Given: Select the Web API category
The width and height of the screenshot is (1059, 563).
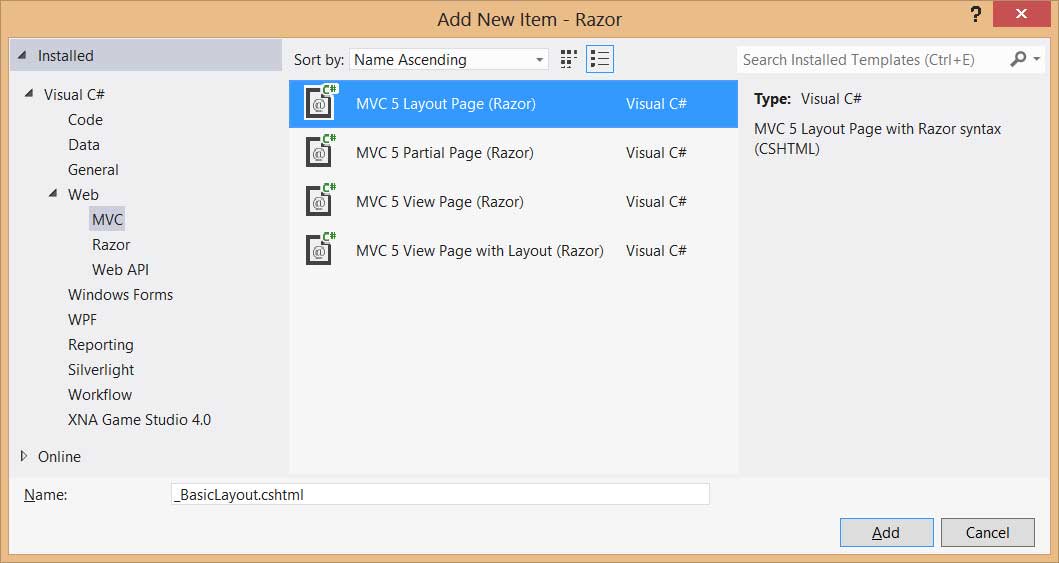Looking at the screenshot, I should point(120,269).
